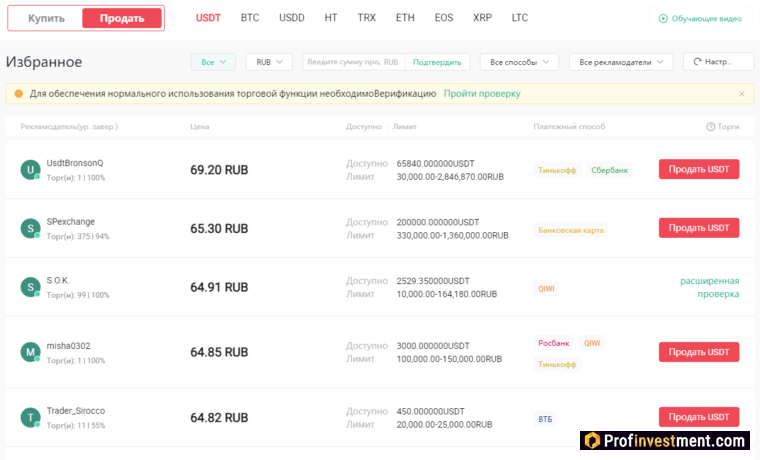Open the BTC currency tab

tap(250, 18)
